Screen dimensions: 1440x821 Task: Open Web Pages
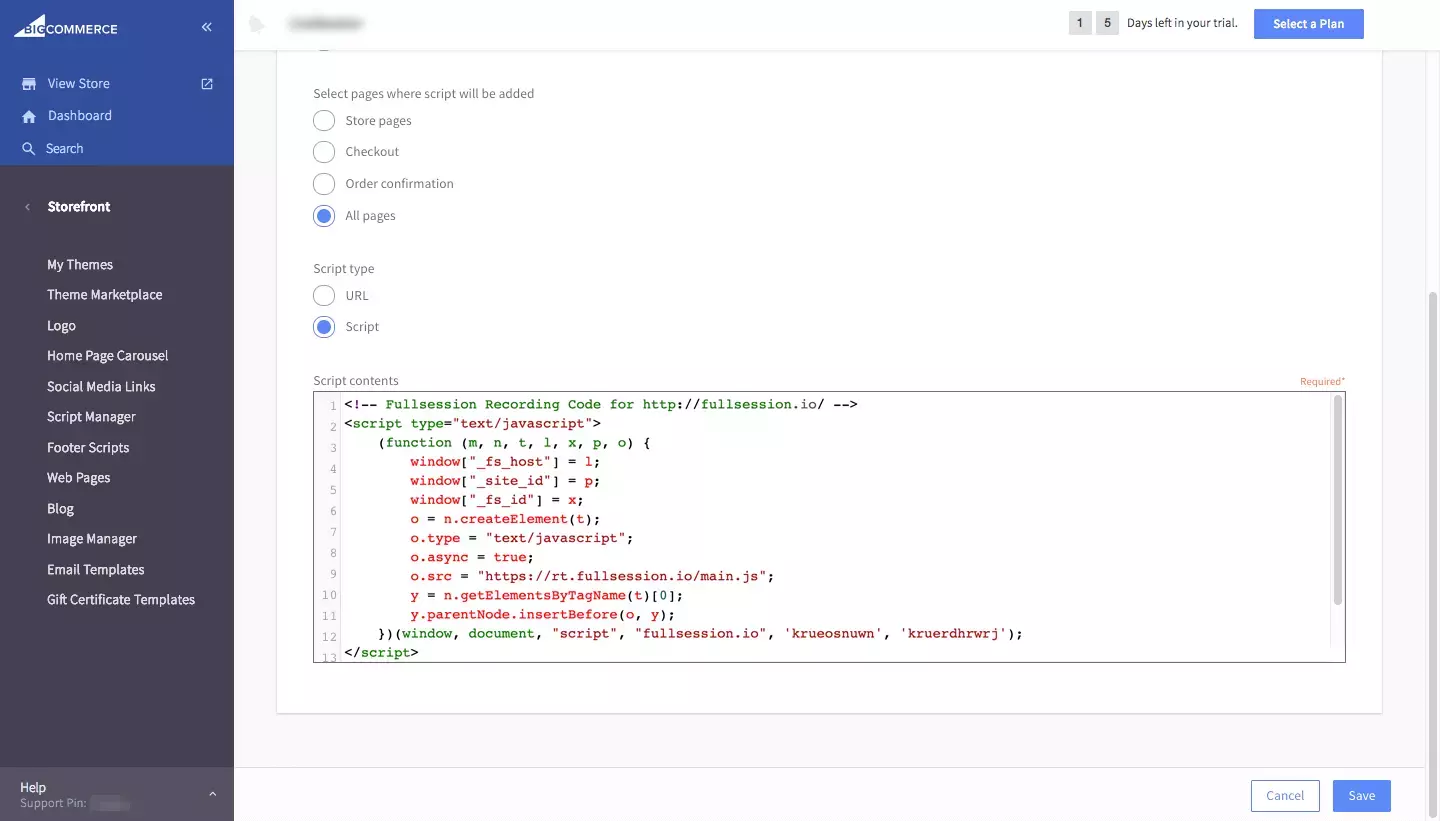[79, 478]
